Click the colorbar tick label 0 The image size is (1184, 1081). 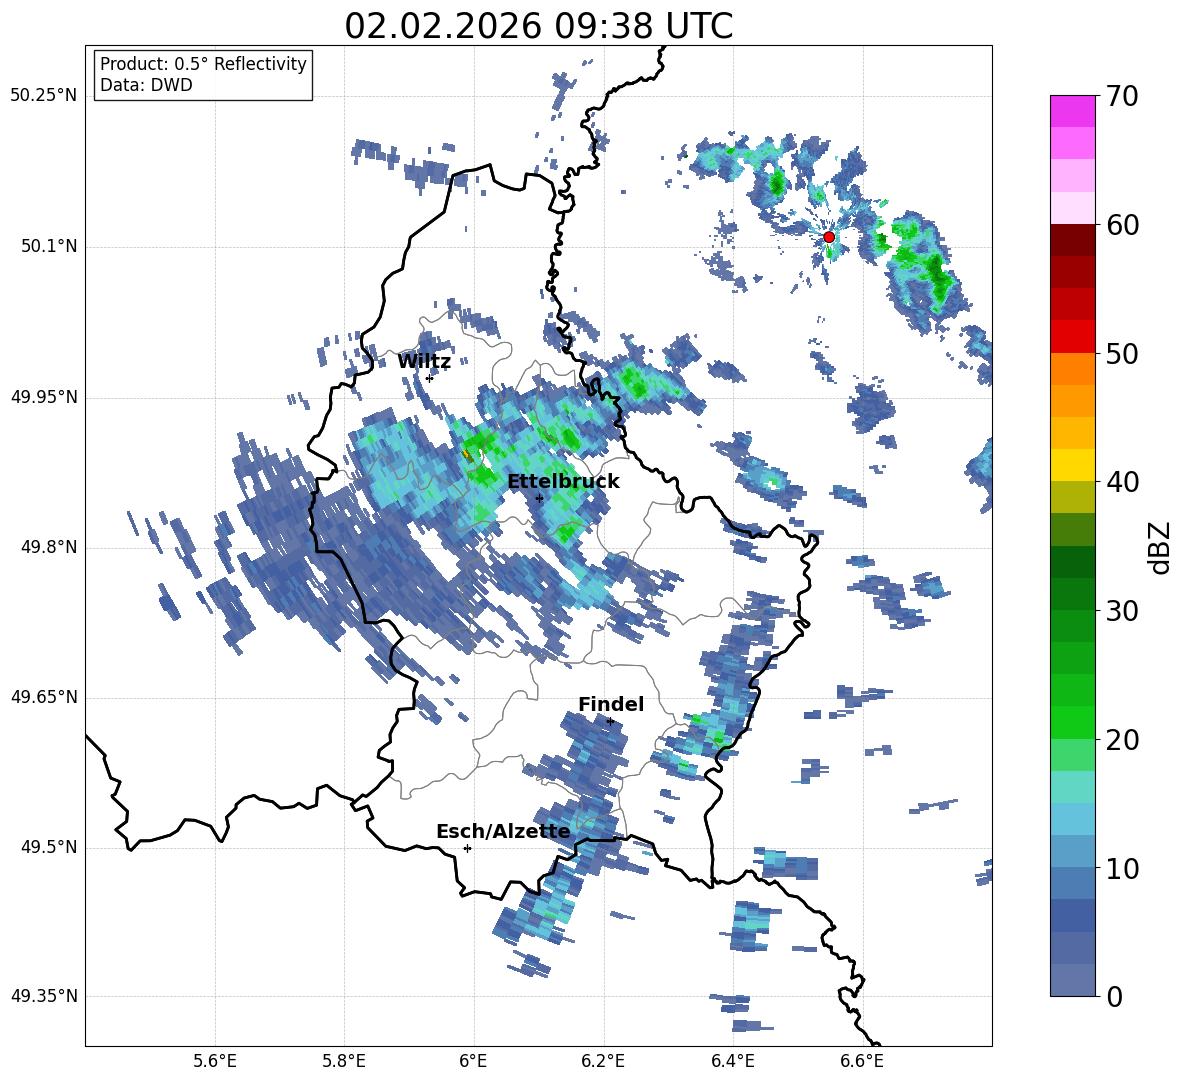1115,996
